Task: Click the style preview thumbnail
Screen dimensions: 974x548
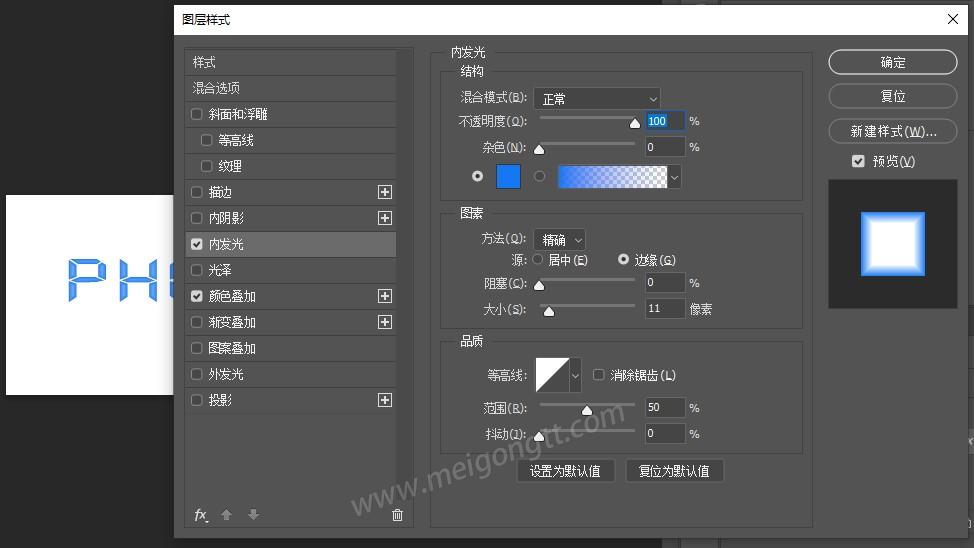Action: coord(893,244)
